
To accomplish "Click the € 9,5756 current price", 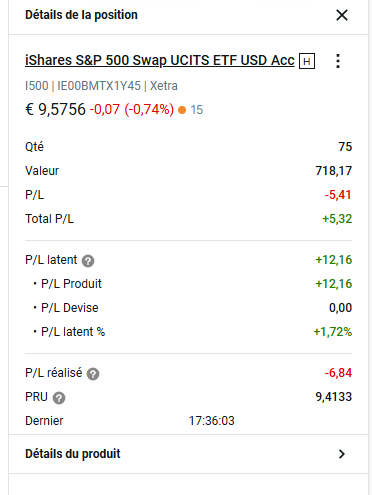I will coord(55,109).
